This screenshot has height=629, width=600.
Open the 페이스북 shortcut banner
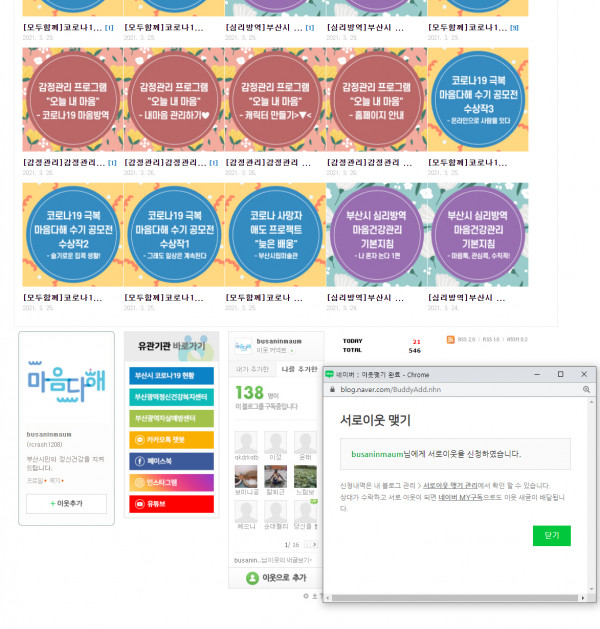(169, 461)
